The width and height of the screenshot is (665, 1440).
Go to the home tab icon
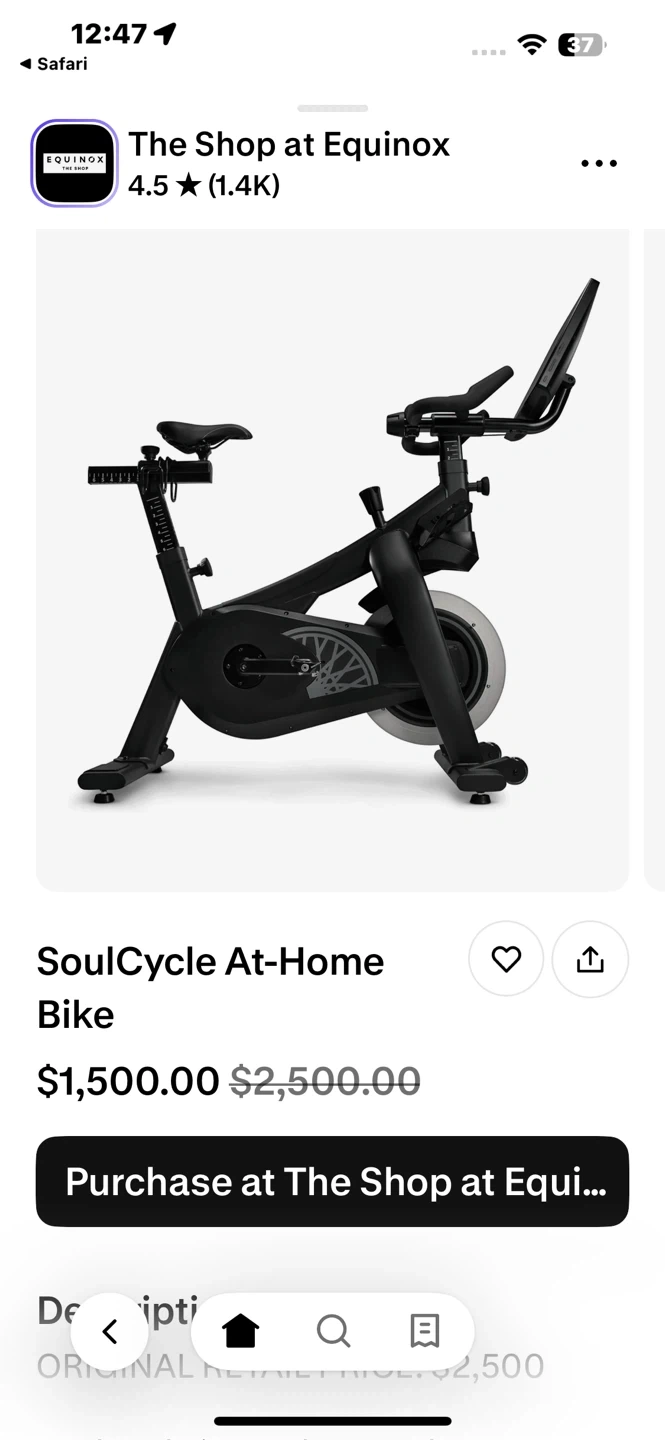240,1331
